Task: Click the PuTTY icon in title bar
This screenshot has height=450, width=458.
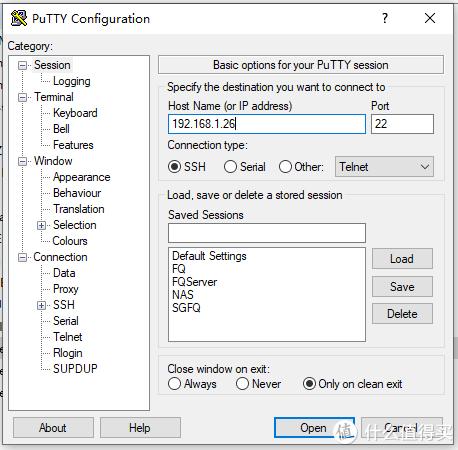Action: tap(19, 18)
